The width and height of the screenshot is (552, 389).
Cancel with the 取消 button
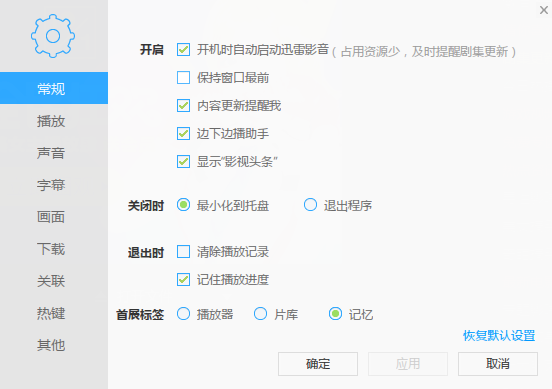[x=498, y=364]
